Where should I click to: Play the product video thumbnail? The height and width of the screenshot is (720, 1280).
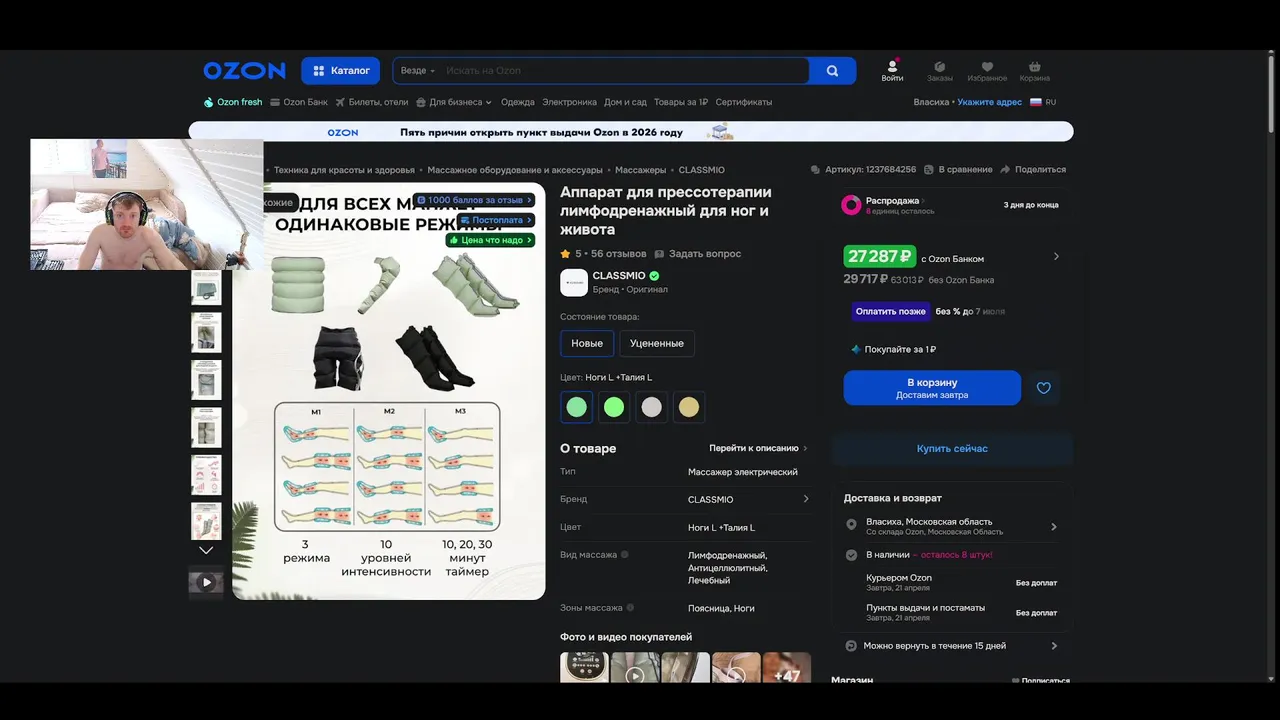pyautogui.click(x=206, y=582)
